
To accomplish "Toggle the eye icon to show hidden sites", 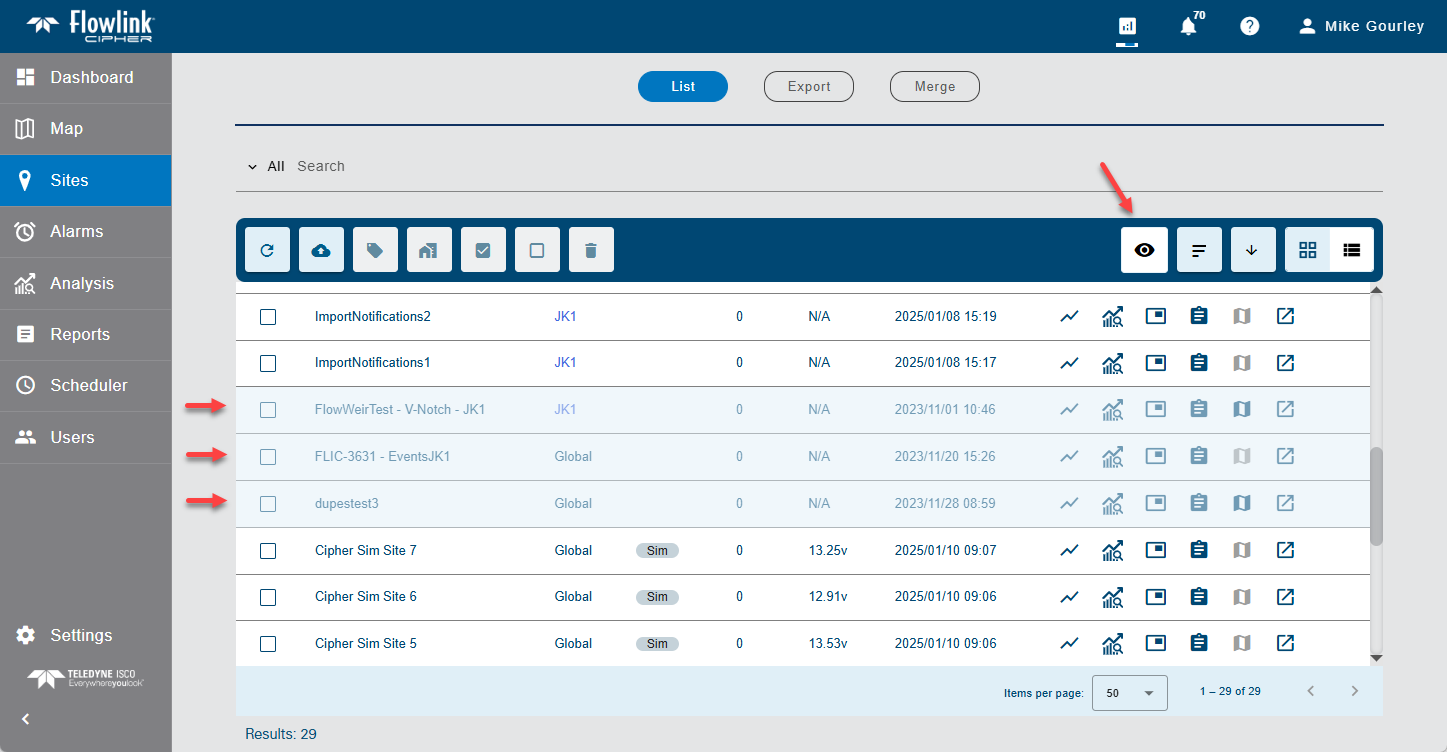I will click(1144, 250).
